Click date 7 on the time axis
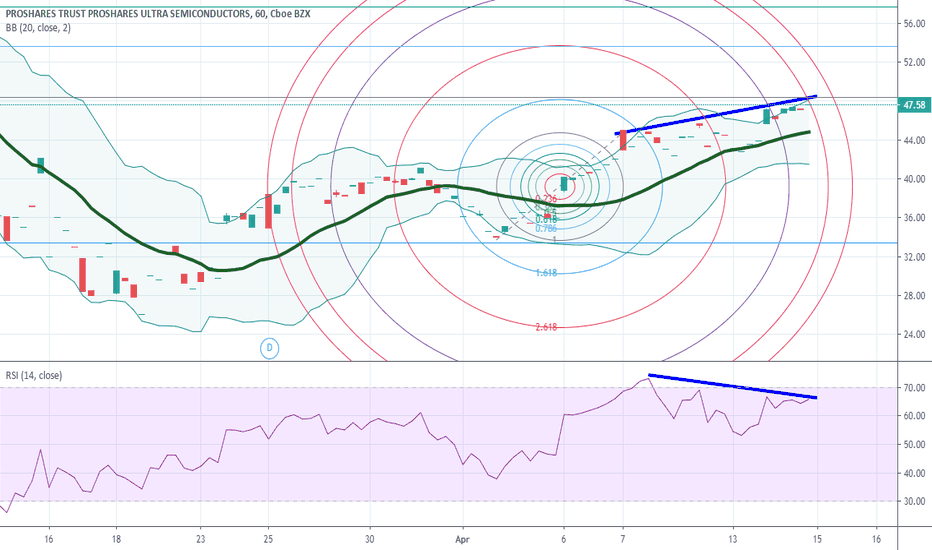 tap(623, 539)
